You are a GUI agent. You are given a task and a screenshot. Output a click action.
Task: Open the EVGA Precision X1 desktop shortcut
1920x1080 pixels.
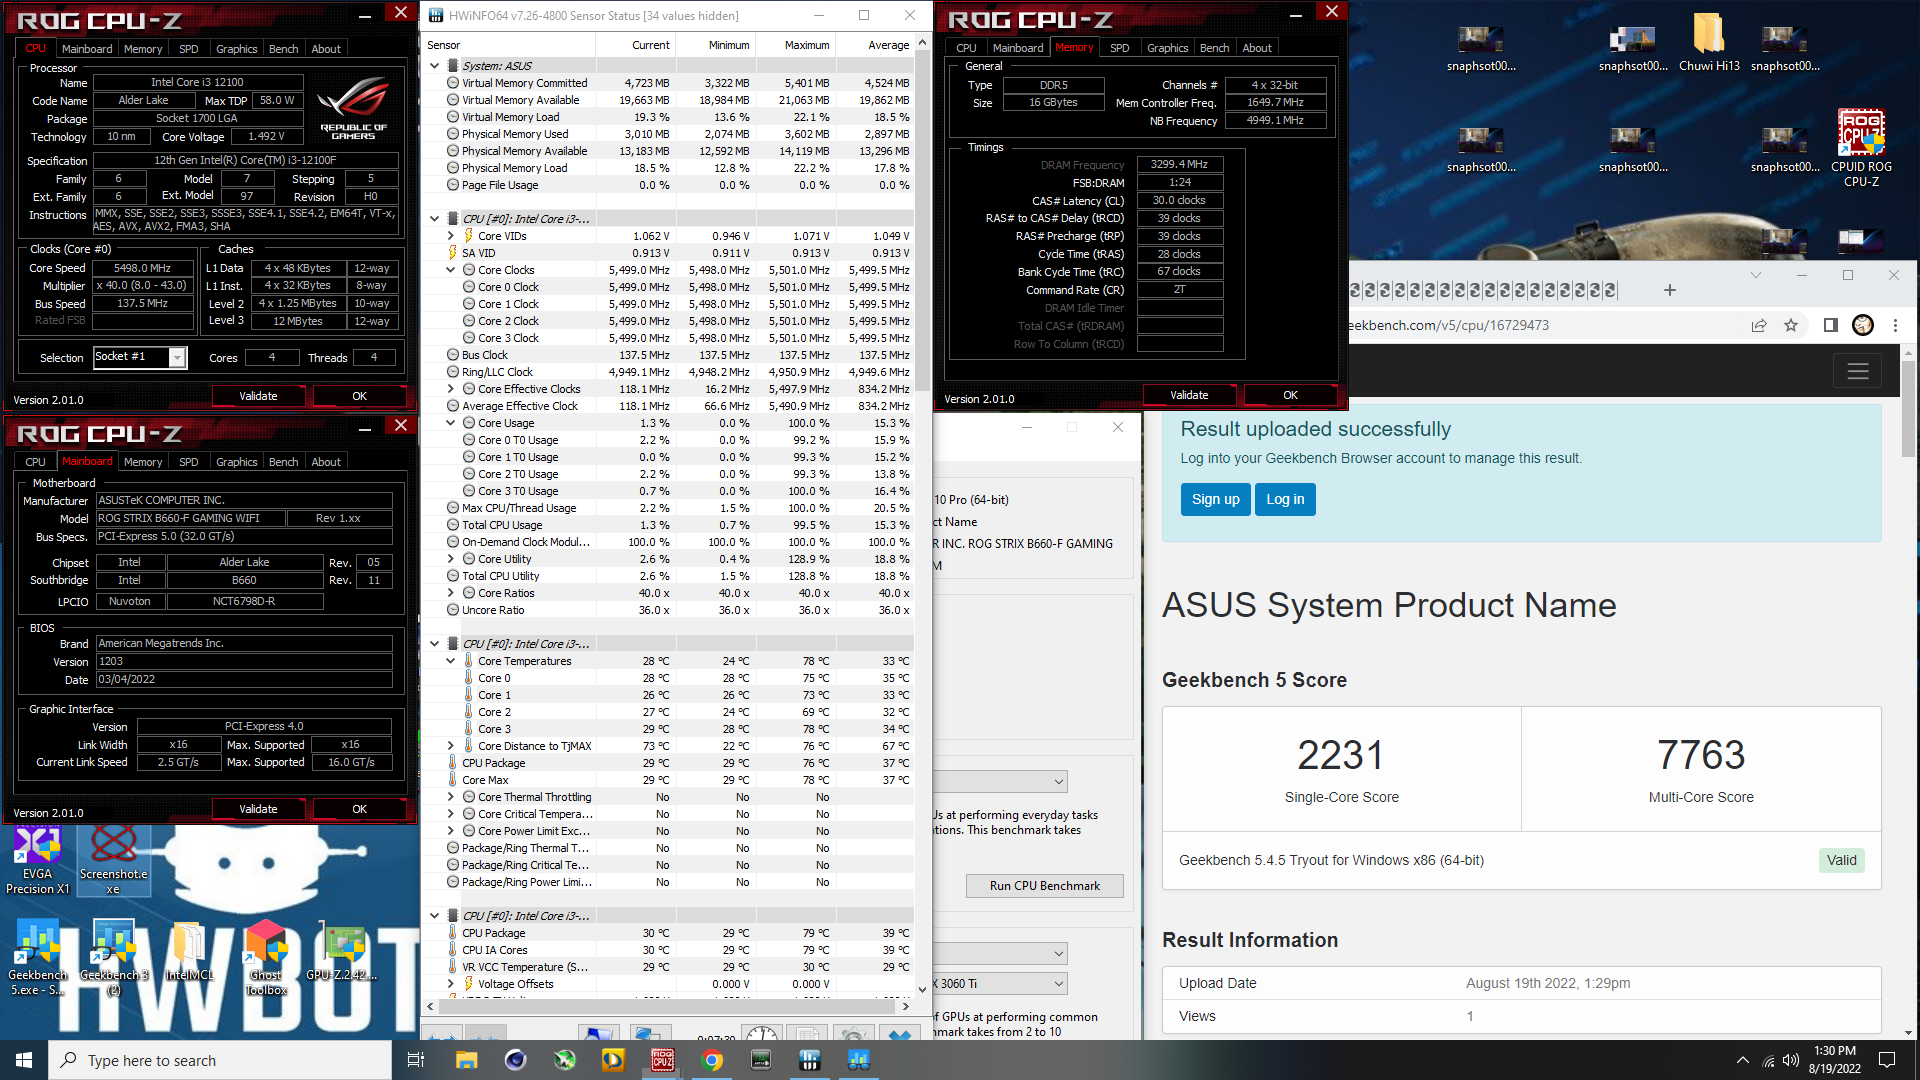[38, 860]
